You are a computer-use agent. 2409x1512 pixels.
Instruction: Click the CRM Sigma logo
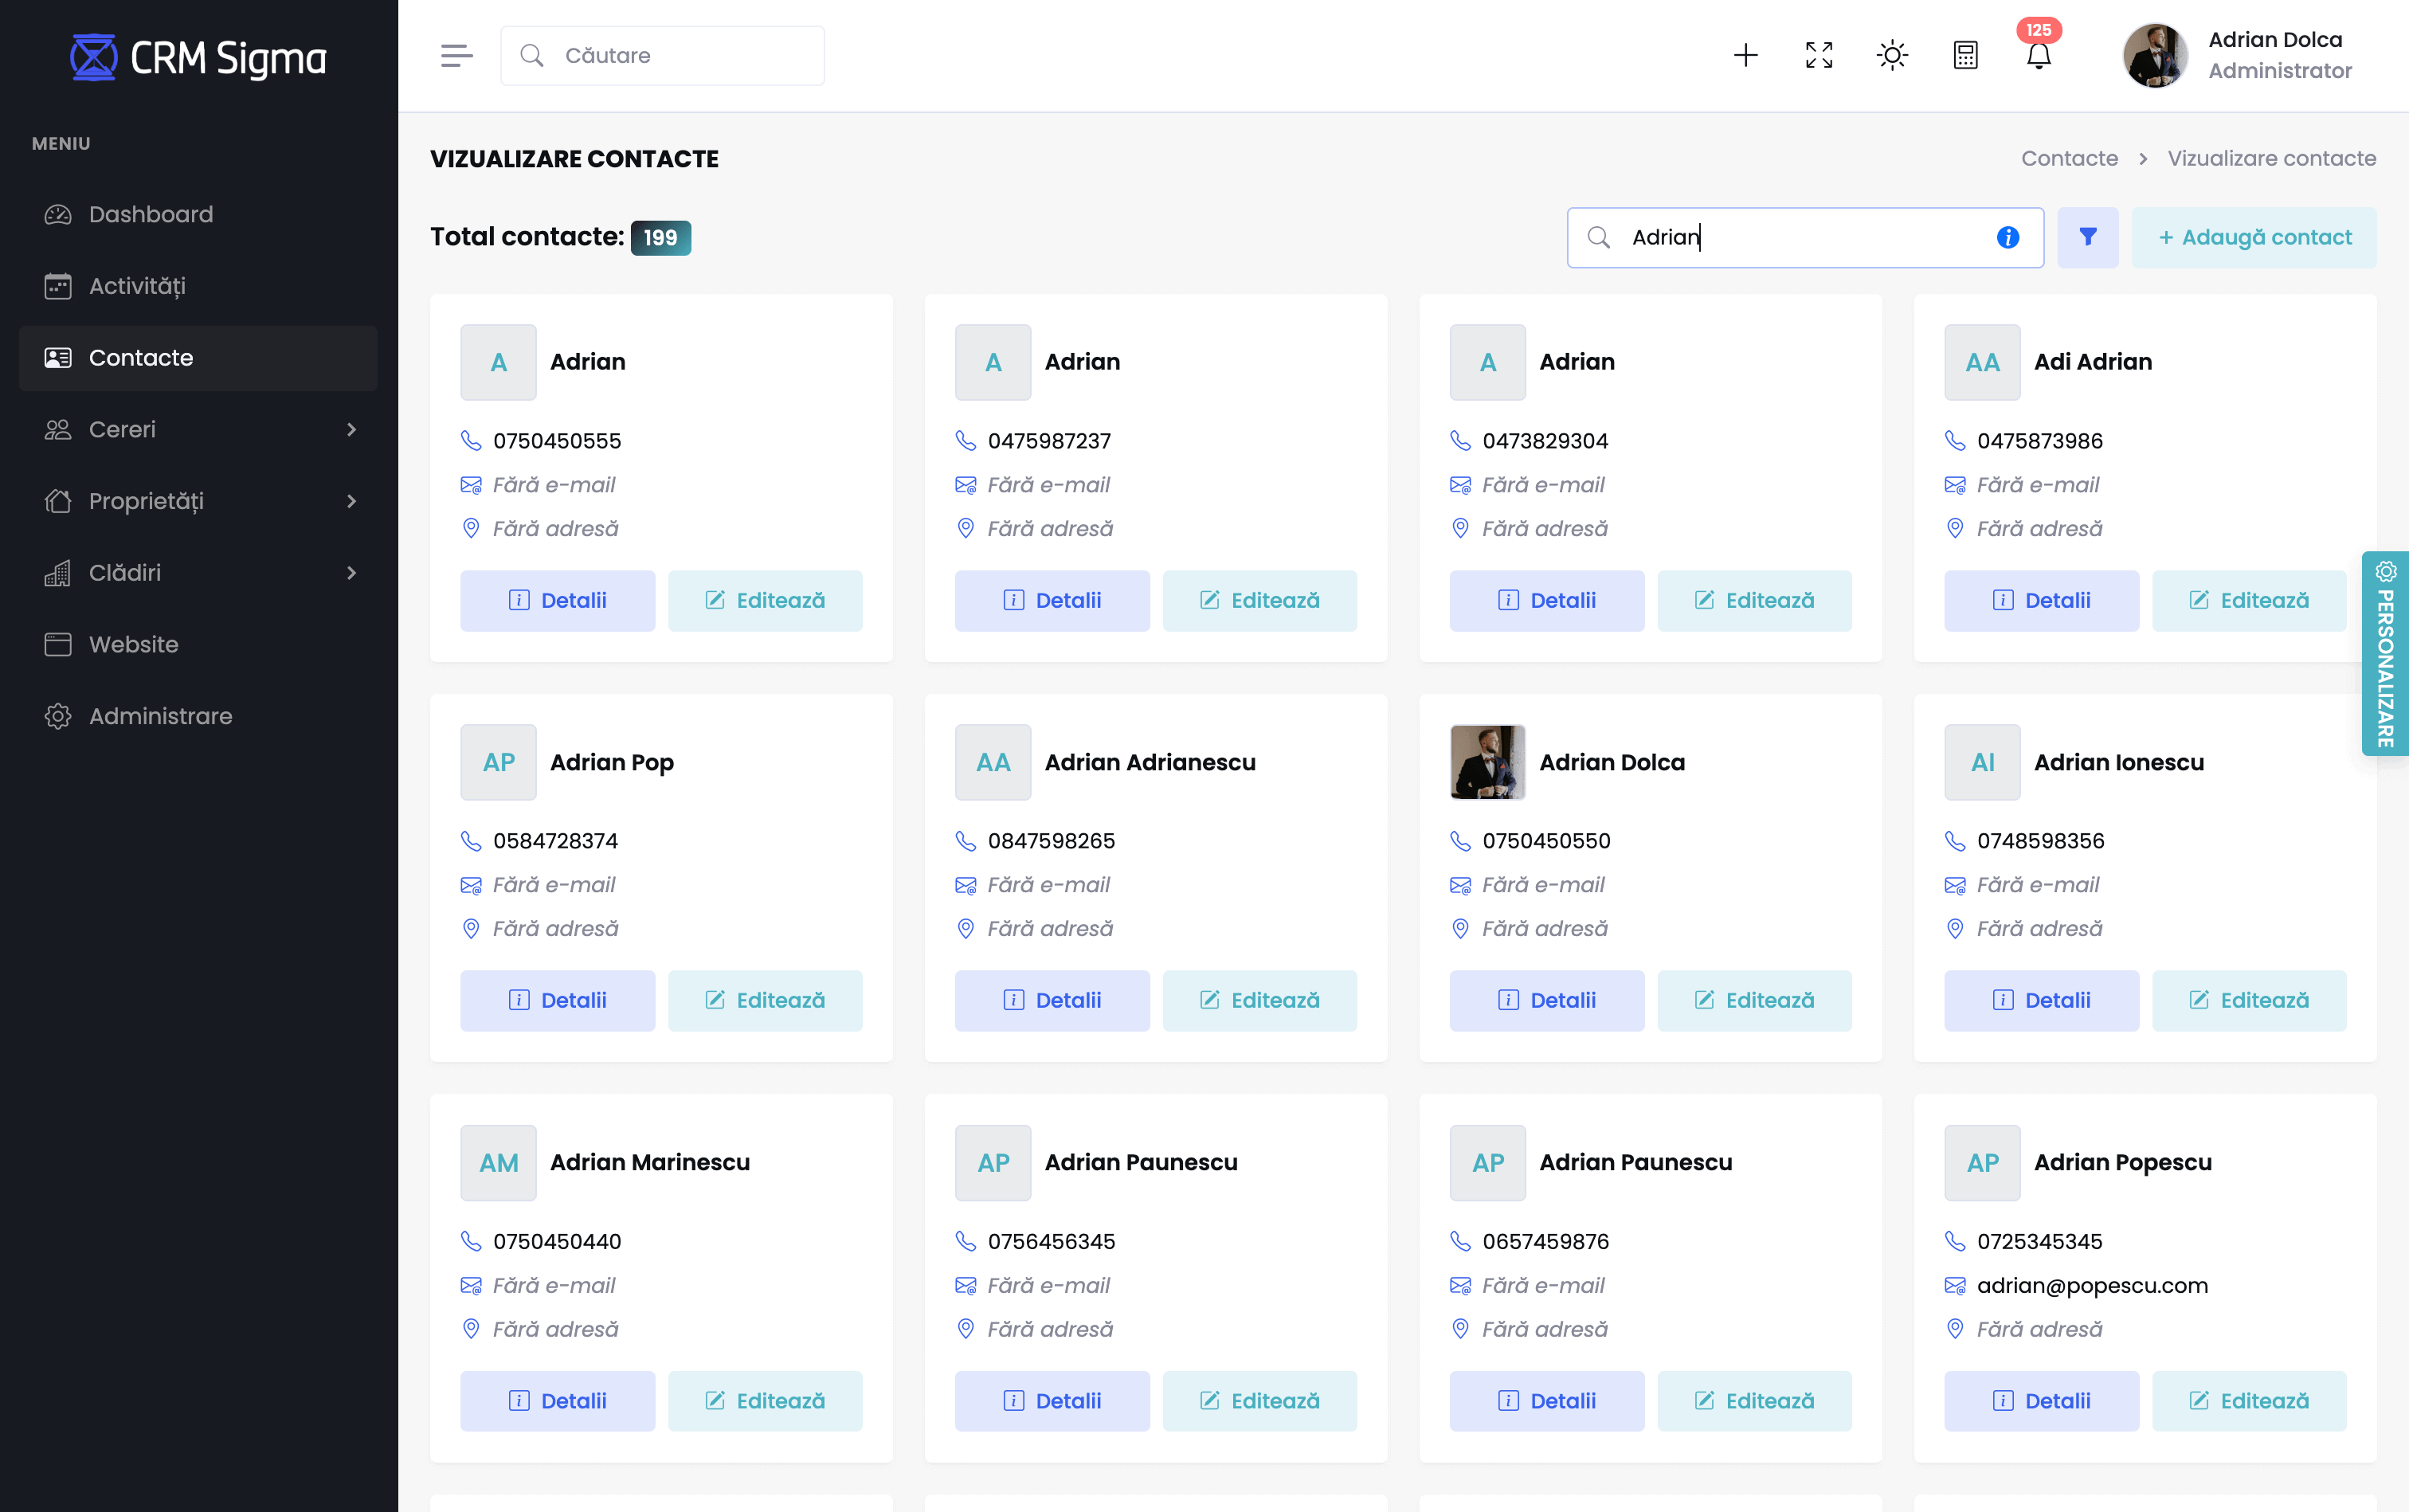point(198,58)
